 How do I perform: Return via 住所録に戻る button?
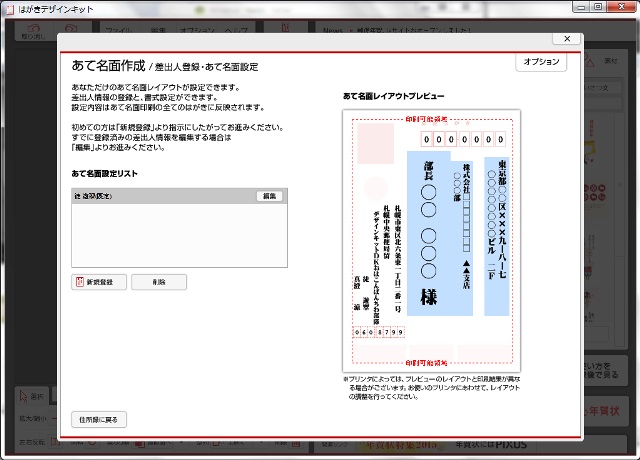(99, 419)
